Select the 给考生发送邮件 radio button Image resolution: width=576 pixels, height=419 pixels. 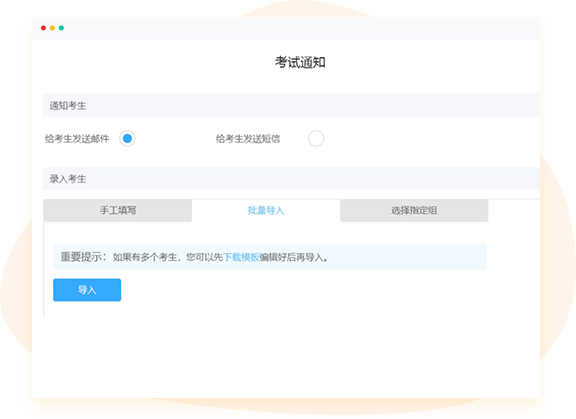127,138
